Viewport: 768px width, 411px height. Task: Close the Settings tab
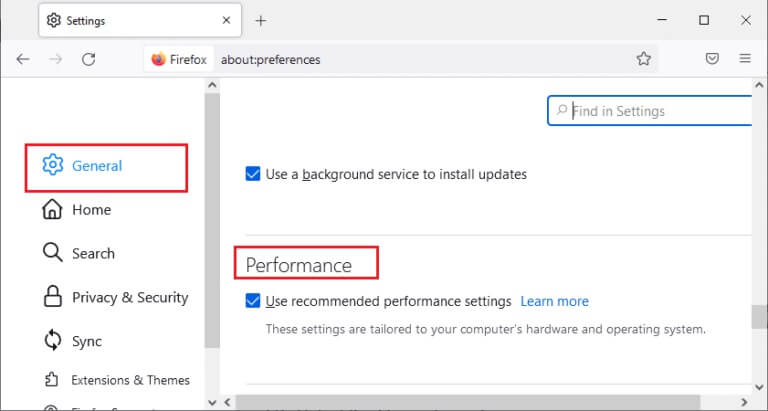click(x=226, y=20)
